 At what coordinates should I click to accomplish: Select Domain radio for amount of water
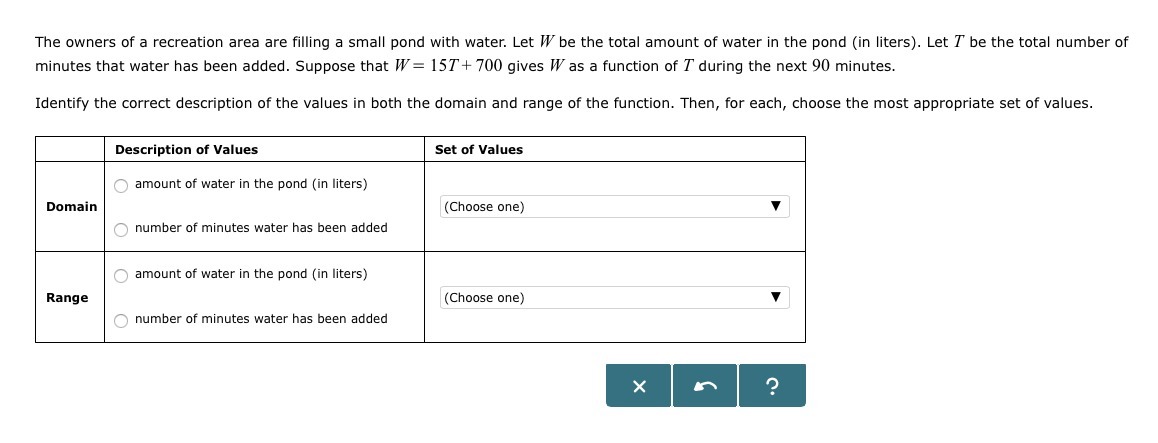(121, 185)
